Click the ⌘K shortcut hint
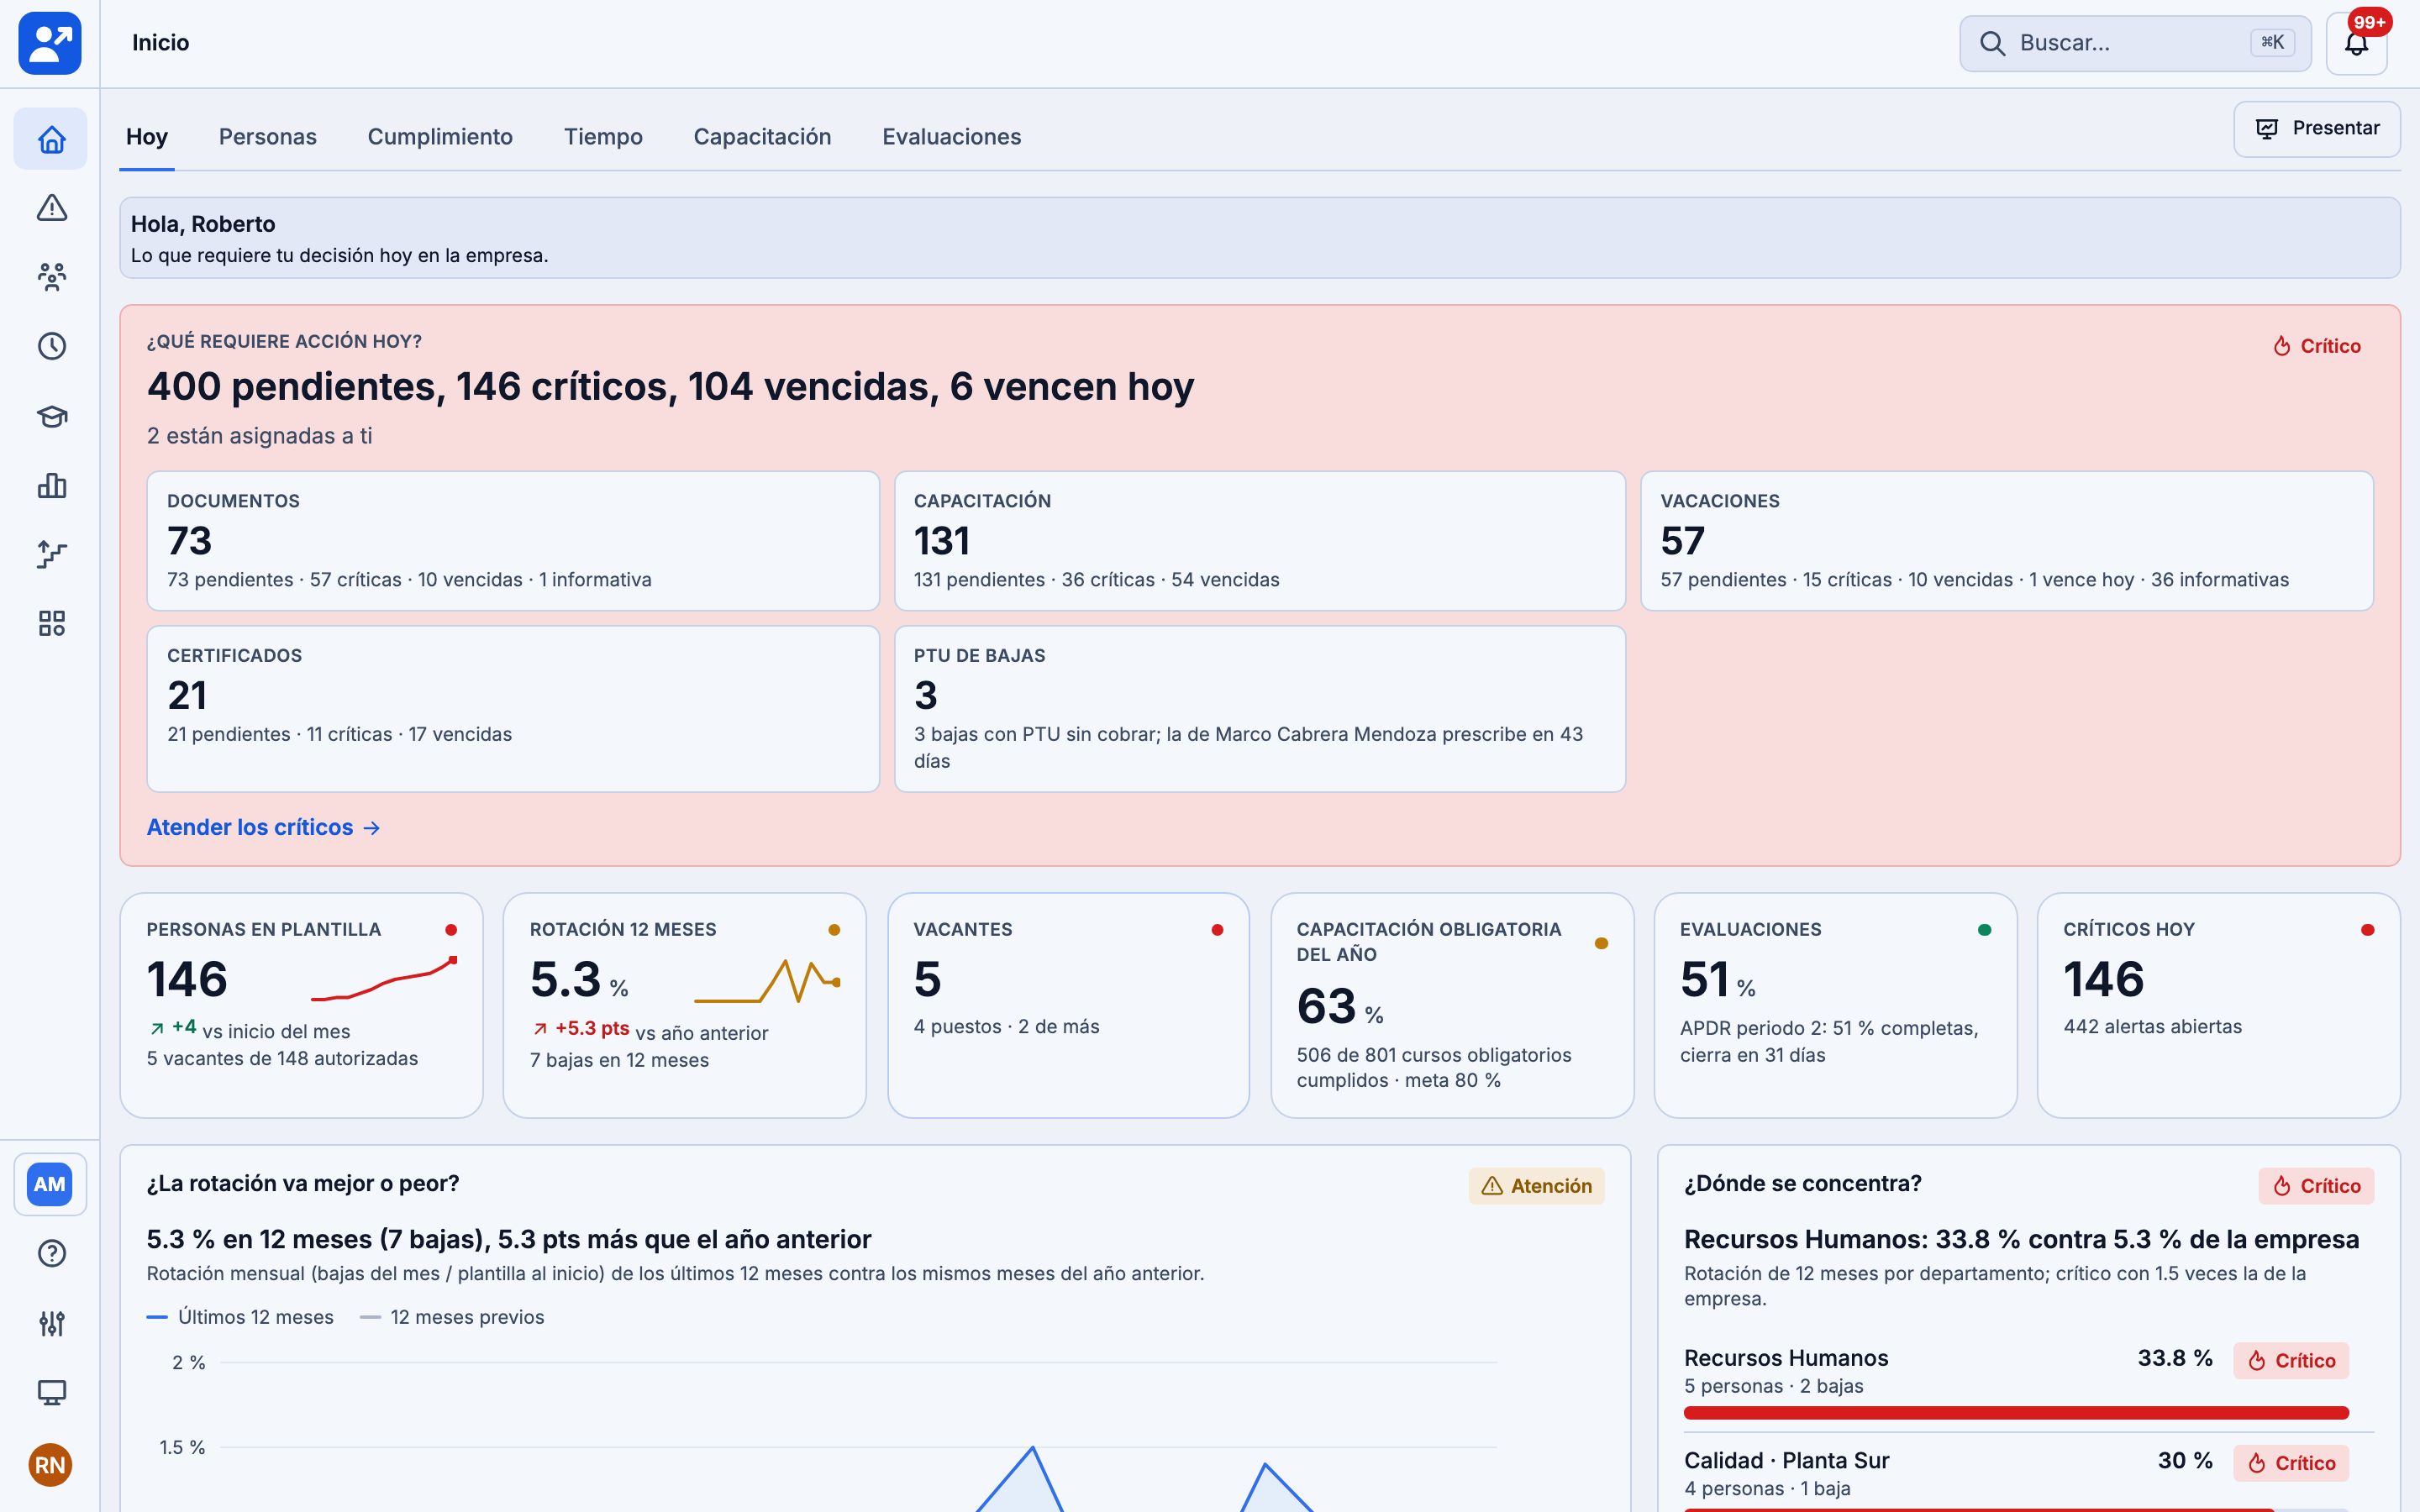2420x1512 pixels. click(2272, 43)
